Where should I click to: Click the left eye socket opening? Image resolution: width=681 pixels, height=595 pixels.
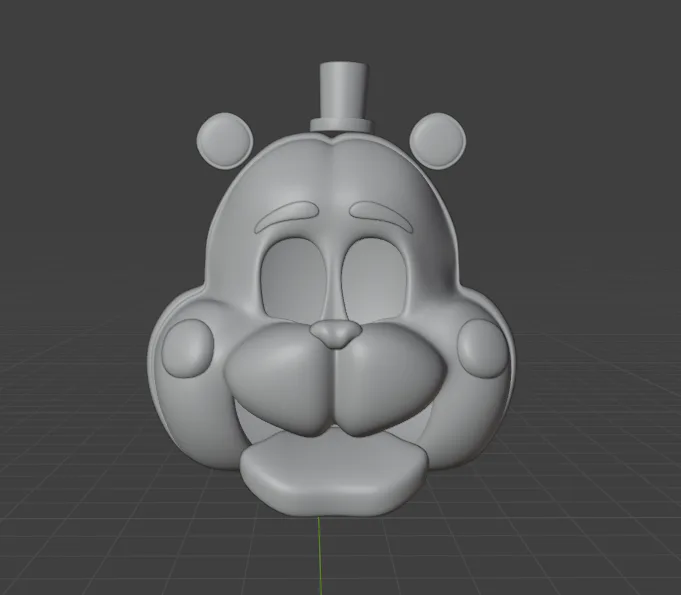coord(294,279)
